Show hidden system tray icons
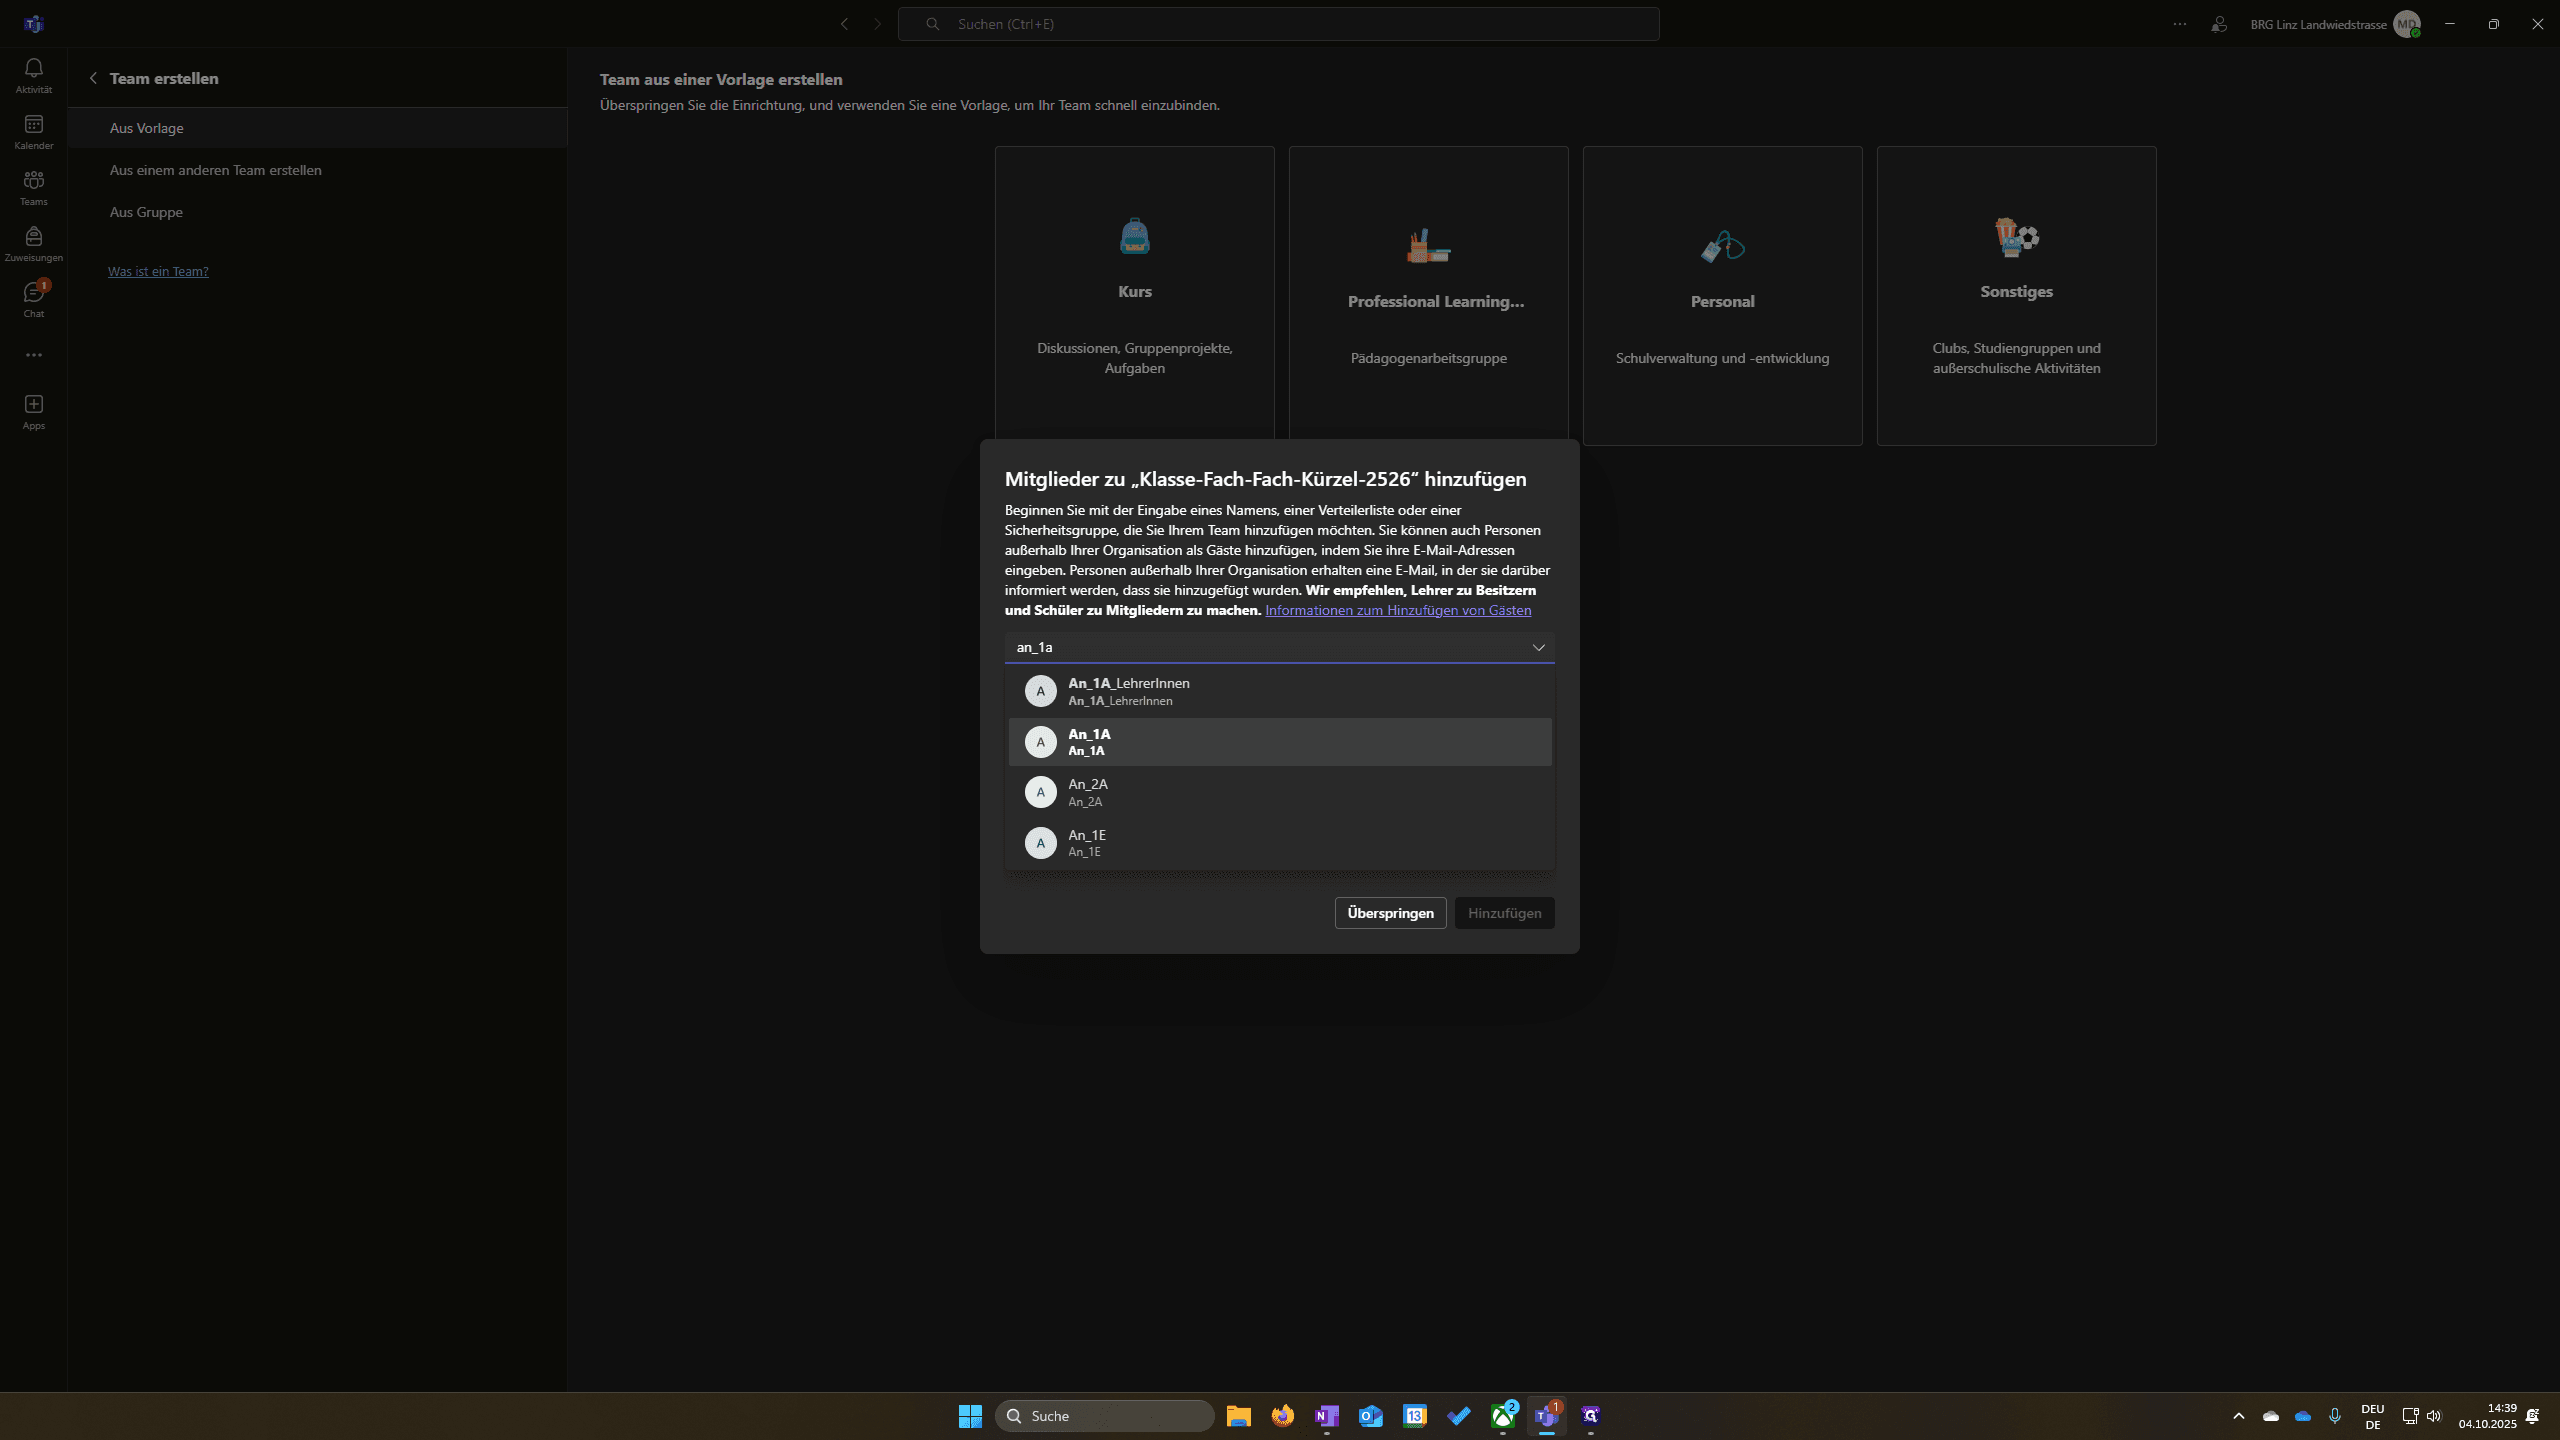 tap(2239, 1415)
